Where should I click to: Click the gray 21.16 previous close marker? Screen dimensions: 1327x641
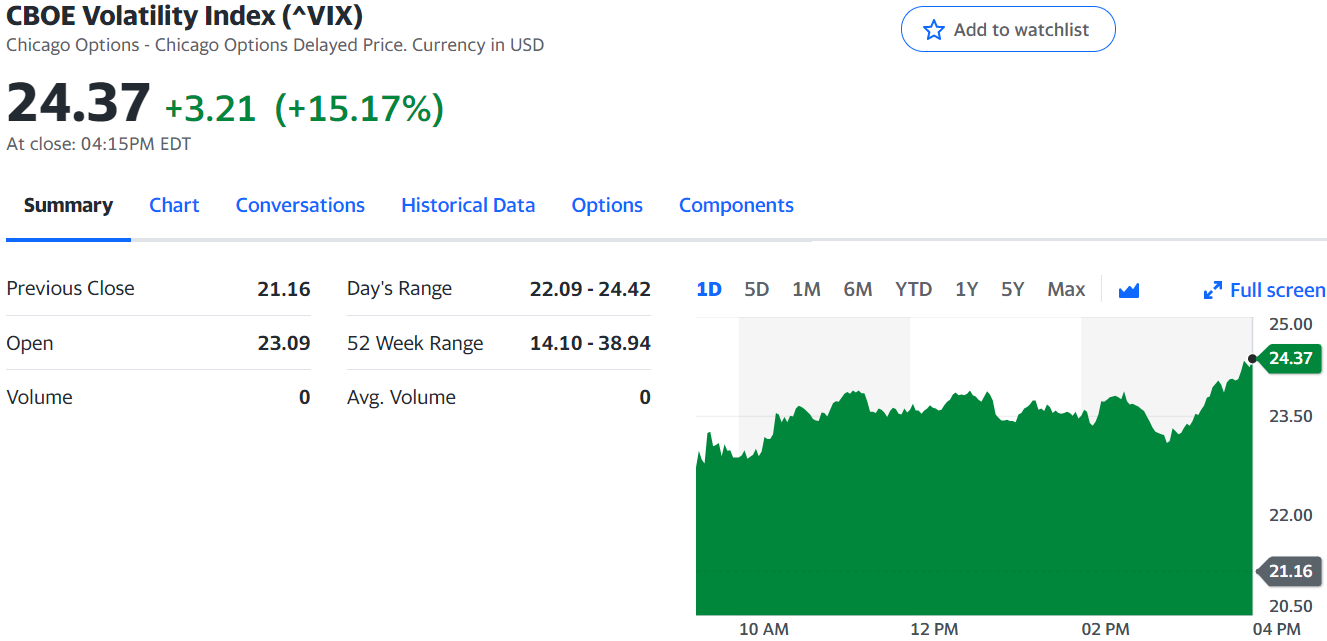point(1291,571)
